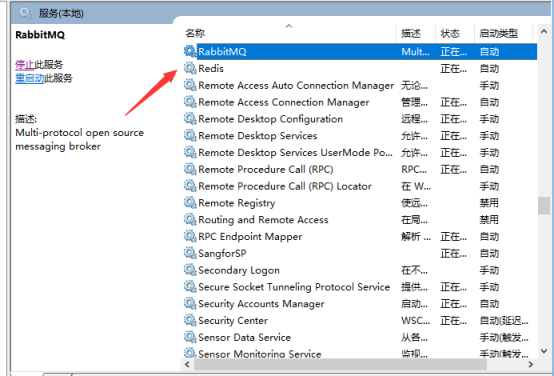Click 停止 link to stop the service
Screen dimensions: 554x376
tap(25, 65)
